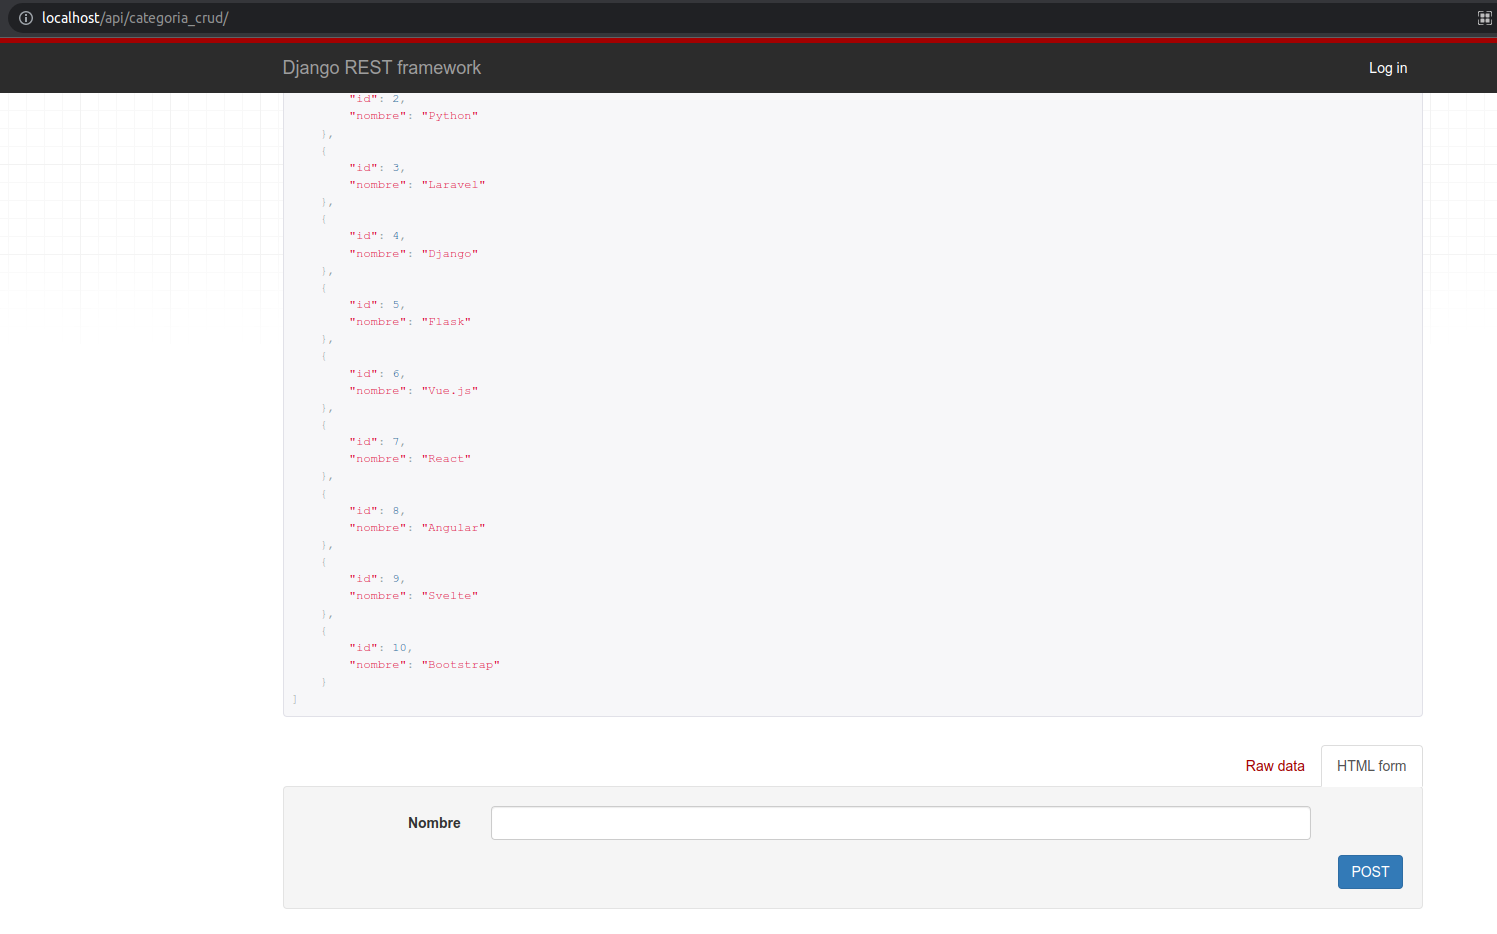Click the "Svelte" value in the JSON response

pos(450,596)
